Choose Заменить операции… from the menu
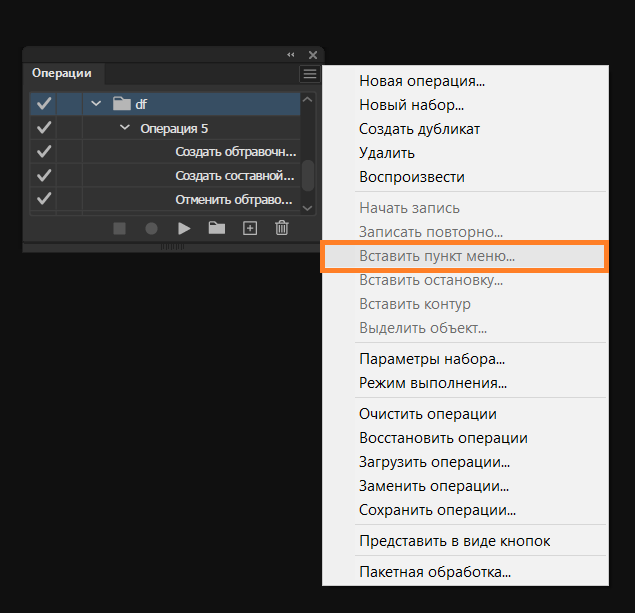 [x=465, y=485]
